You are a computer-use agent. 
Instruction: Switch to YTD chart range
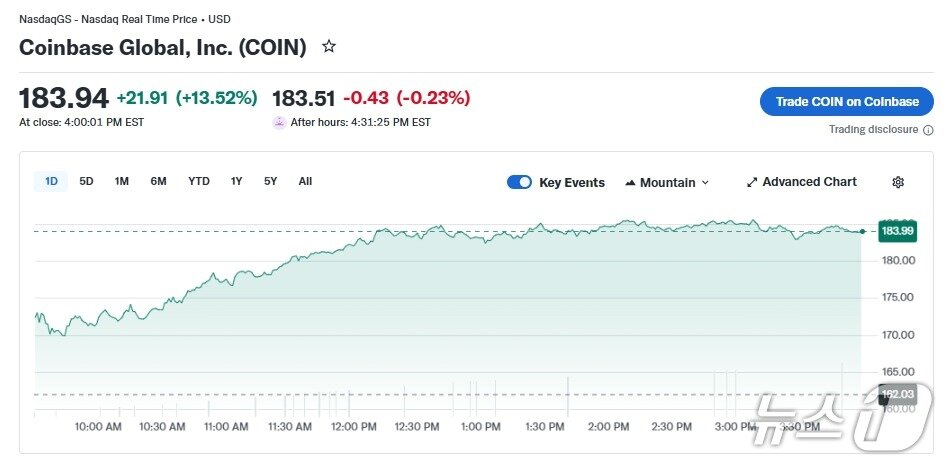tap(199, 181)
